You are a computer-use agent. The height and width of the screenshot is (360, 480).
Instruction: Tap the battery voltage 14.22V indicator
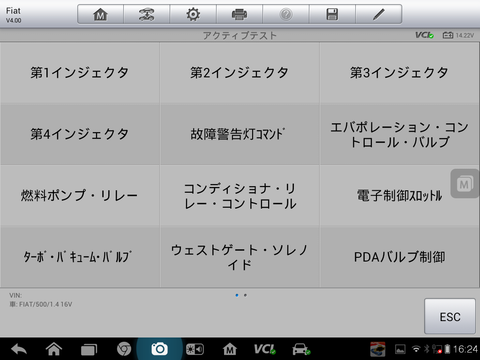(x=458, y=35)
